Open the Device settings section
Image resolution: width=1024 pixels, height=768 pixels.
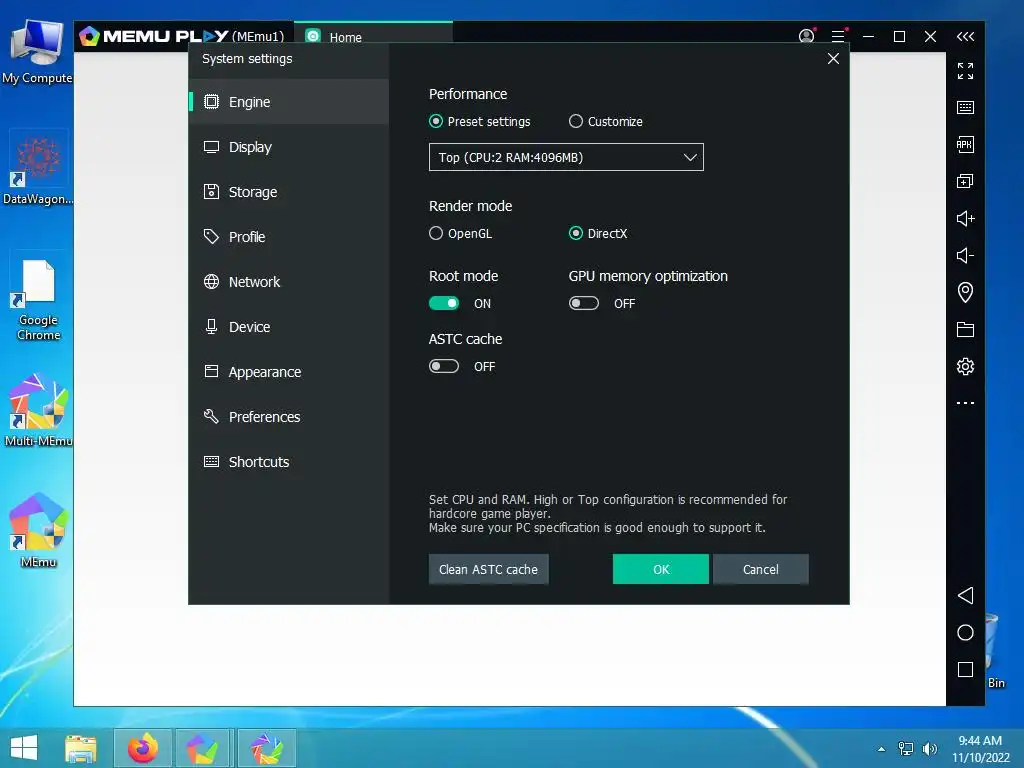coord(289,327)
